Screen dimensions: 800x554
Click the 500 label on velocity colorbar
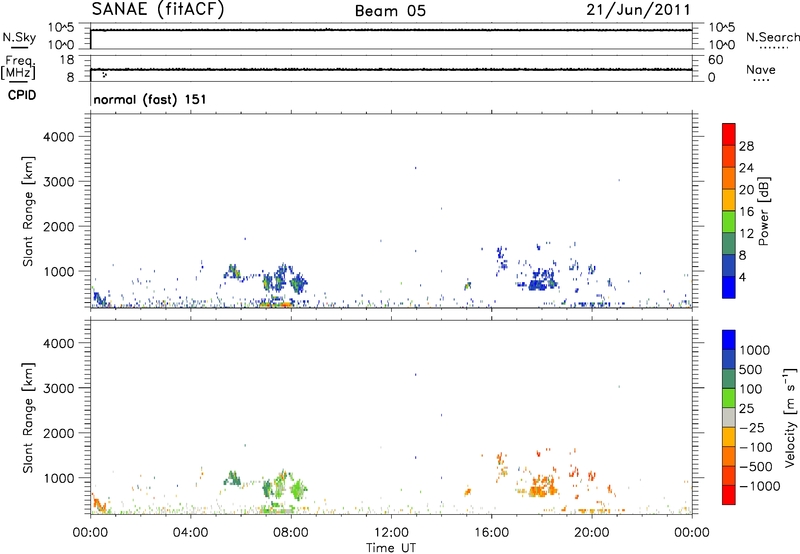click(x=751, y=370)
